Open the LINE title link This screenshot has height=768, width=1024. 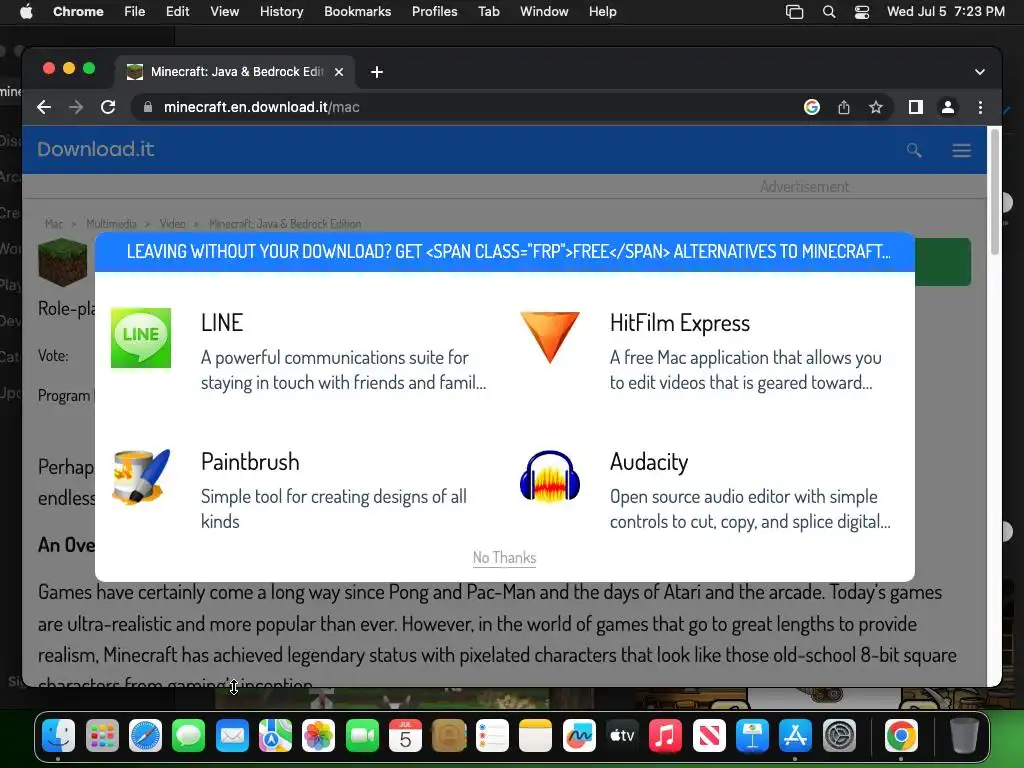pyautogui.click(x=222, y=323)
